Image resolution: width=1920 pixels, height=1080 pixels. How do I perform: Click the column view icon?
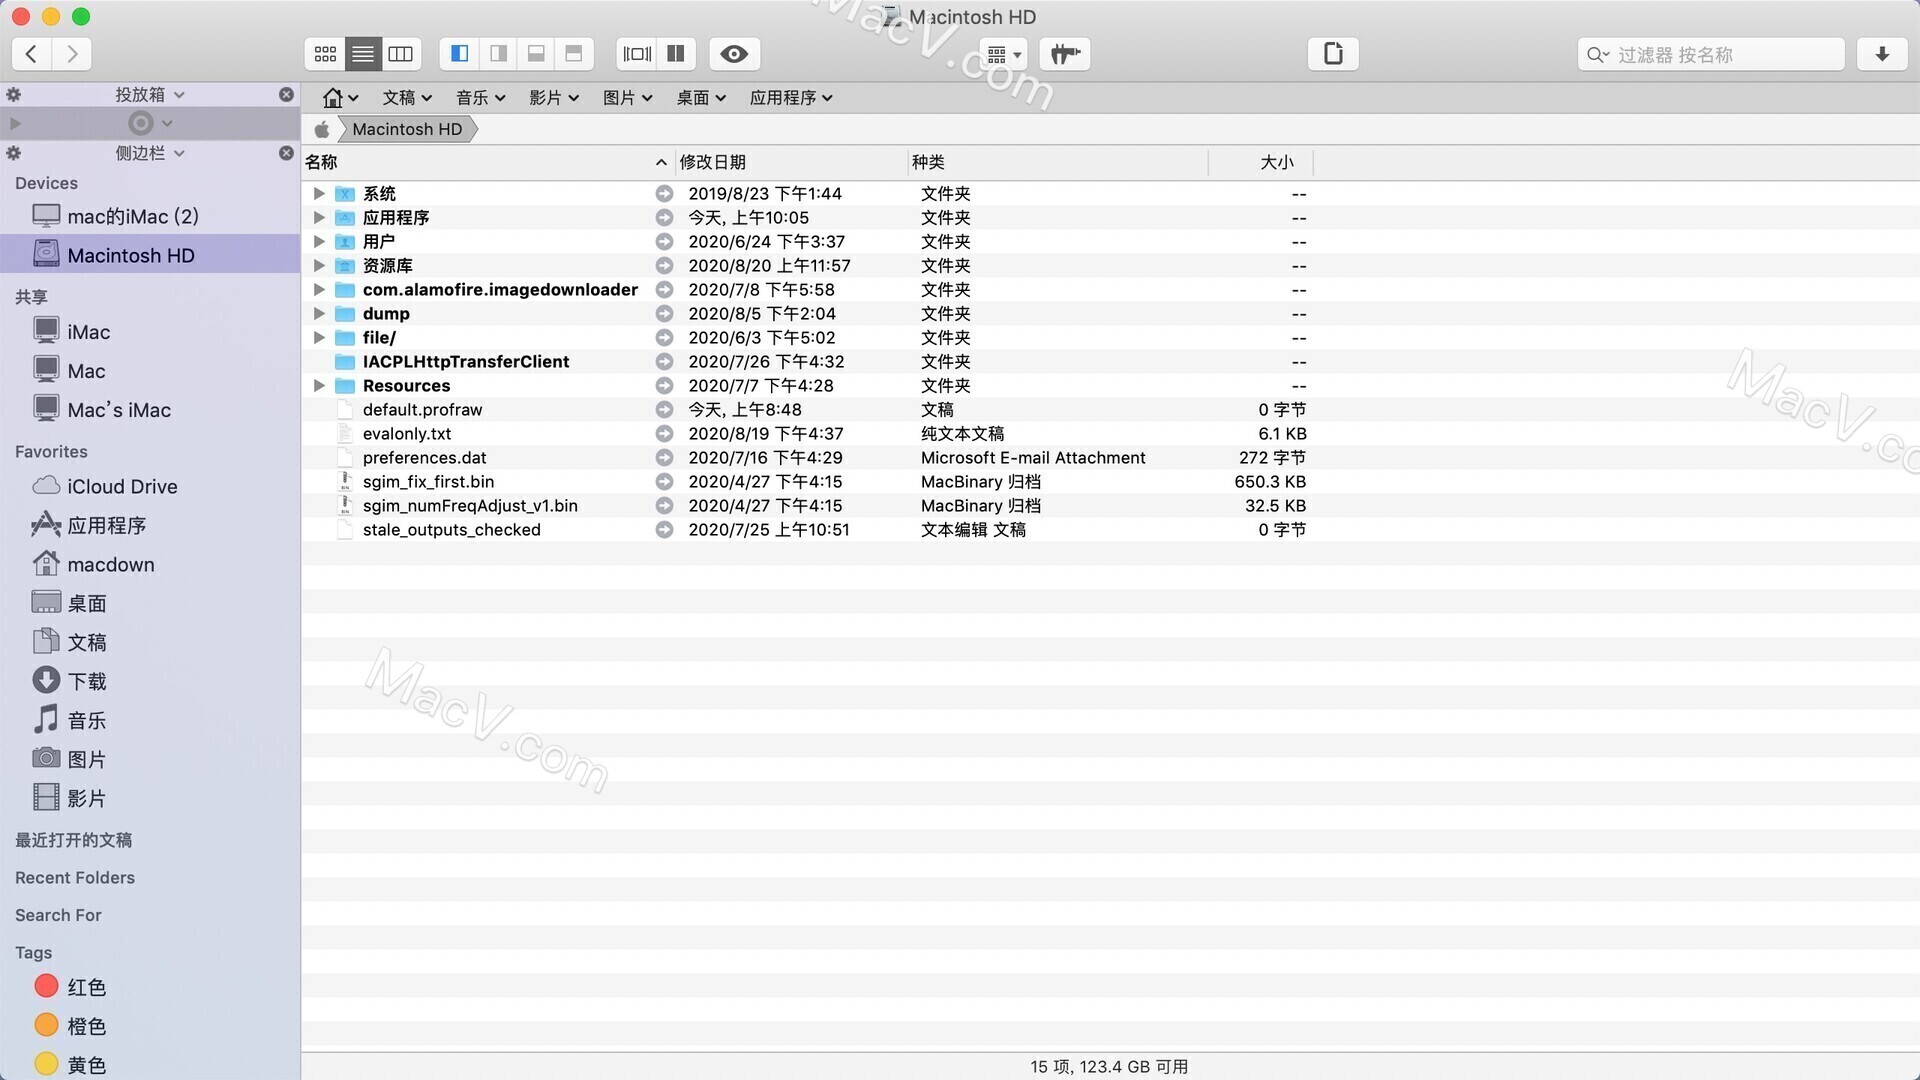pyautogui.click(x=401, y=54)
